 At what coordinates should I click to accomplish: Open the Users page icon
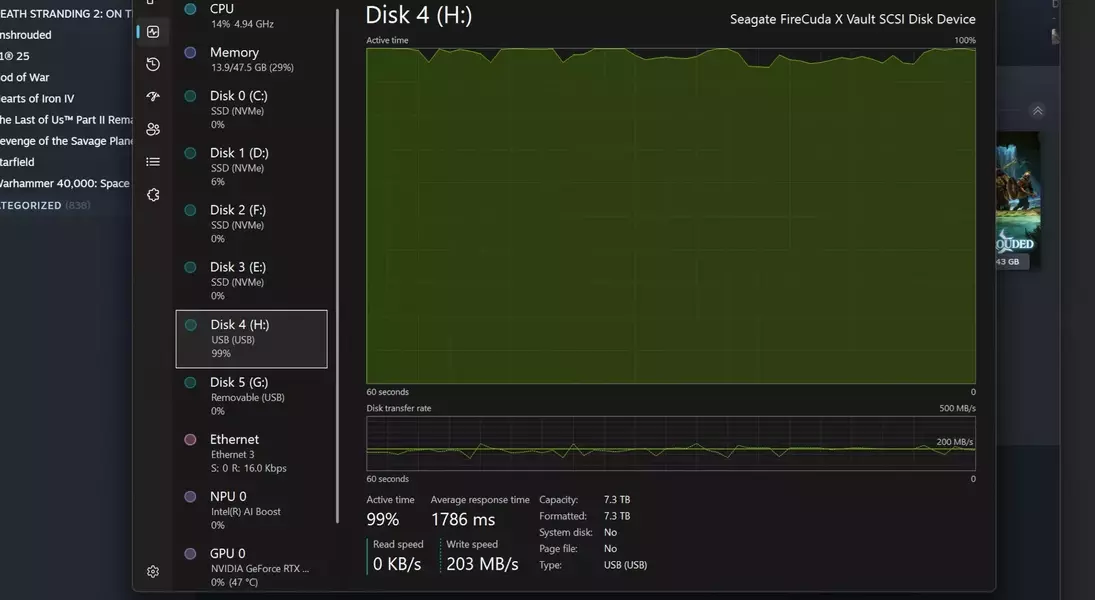pyautogui.click(x=153, y=129)
